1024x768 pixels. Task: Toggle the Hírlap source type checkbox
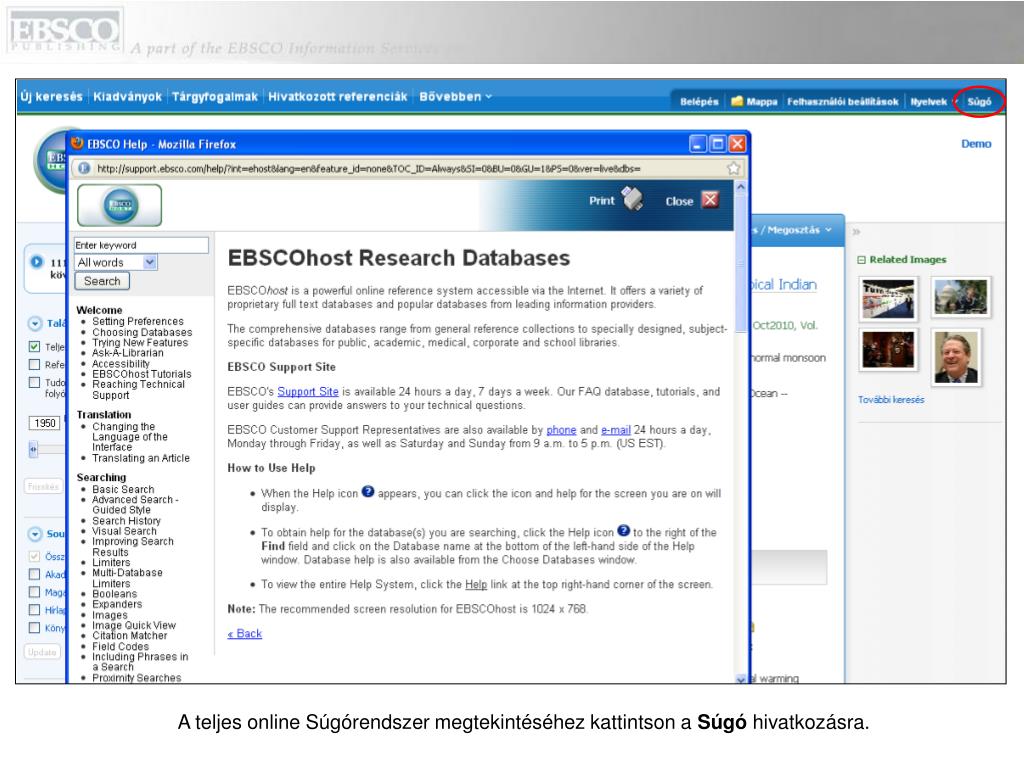[x=35, y=610]
